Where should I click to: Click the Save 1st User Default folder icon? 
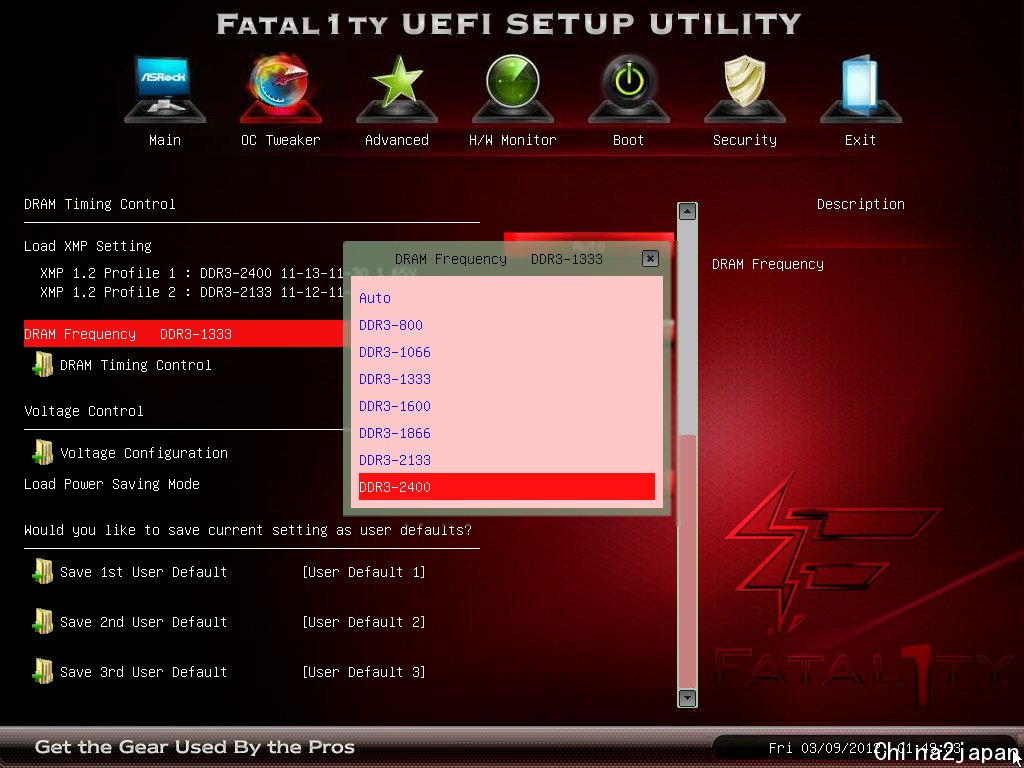click(42, 571)
